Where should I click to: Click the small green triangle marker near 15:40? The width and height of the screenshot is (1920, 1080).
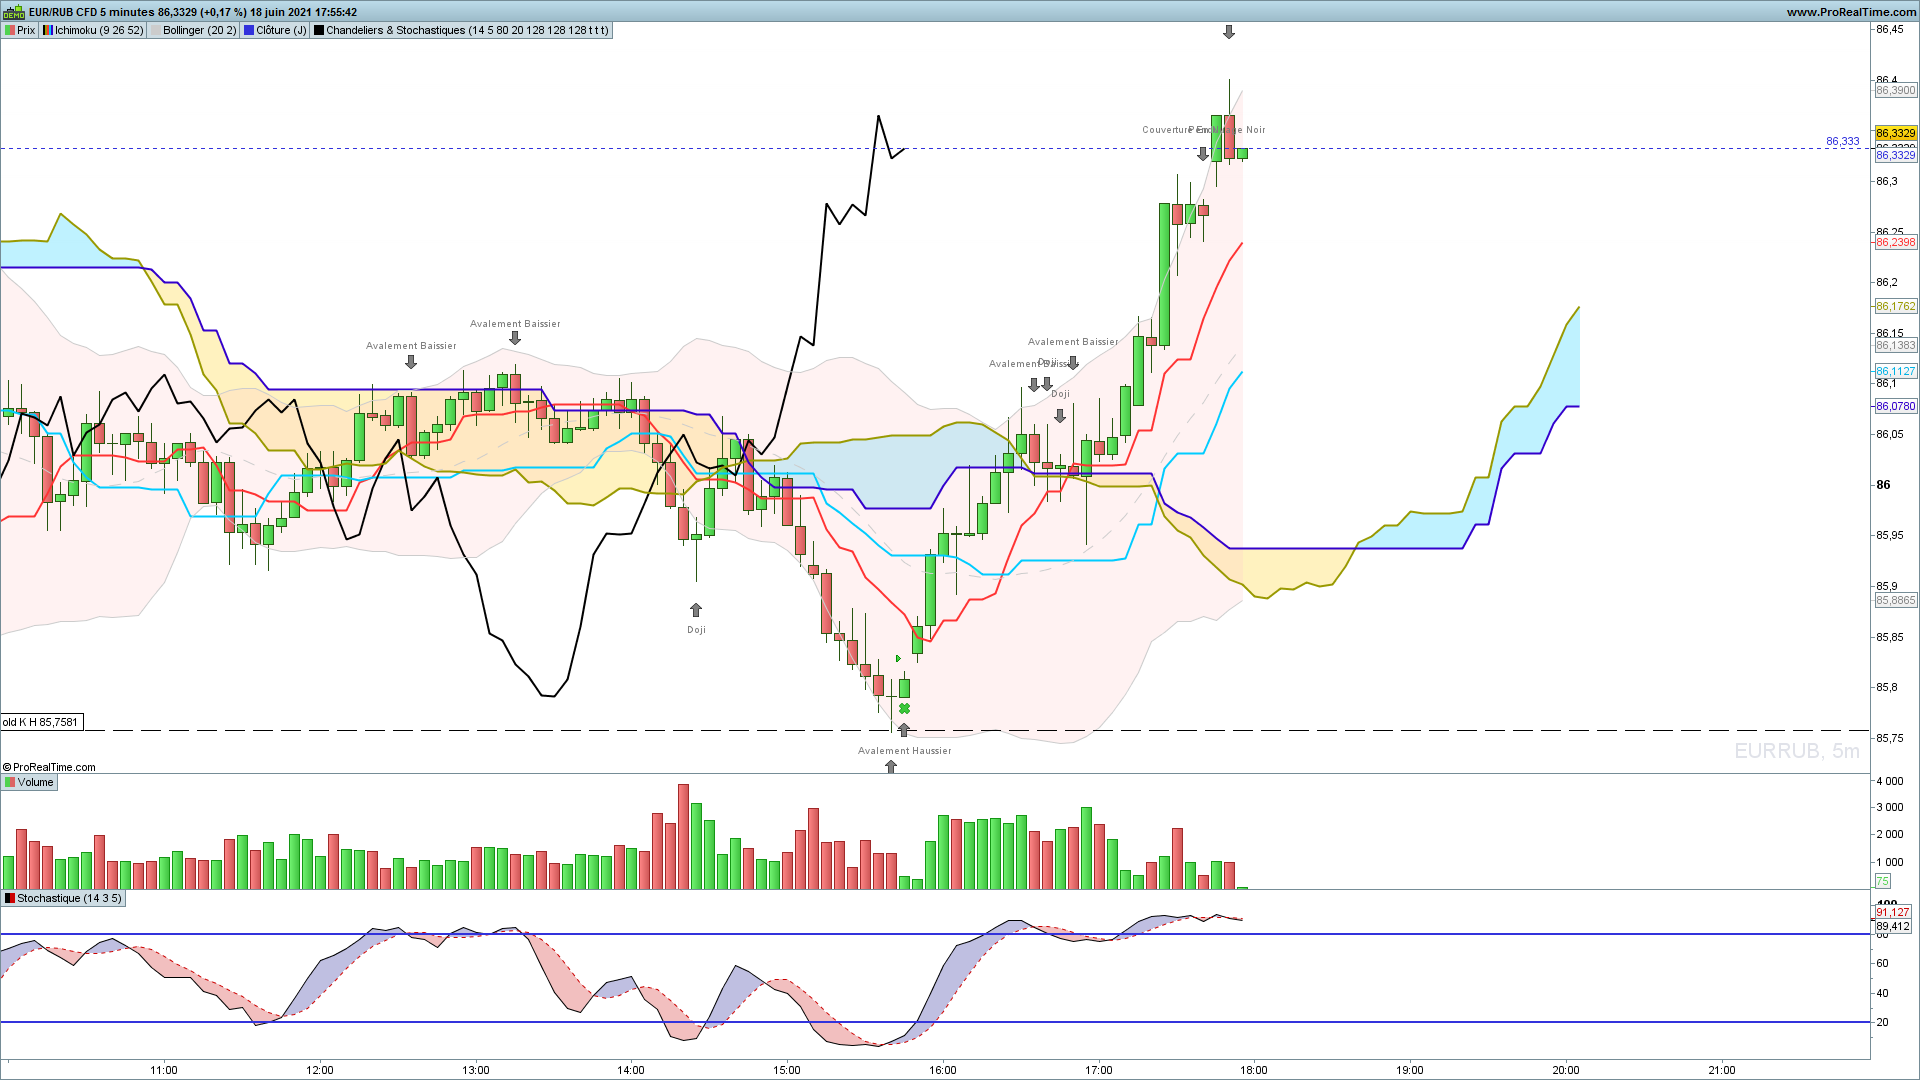tap(899, 658)
